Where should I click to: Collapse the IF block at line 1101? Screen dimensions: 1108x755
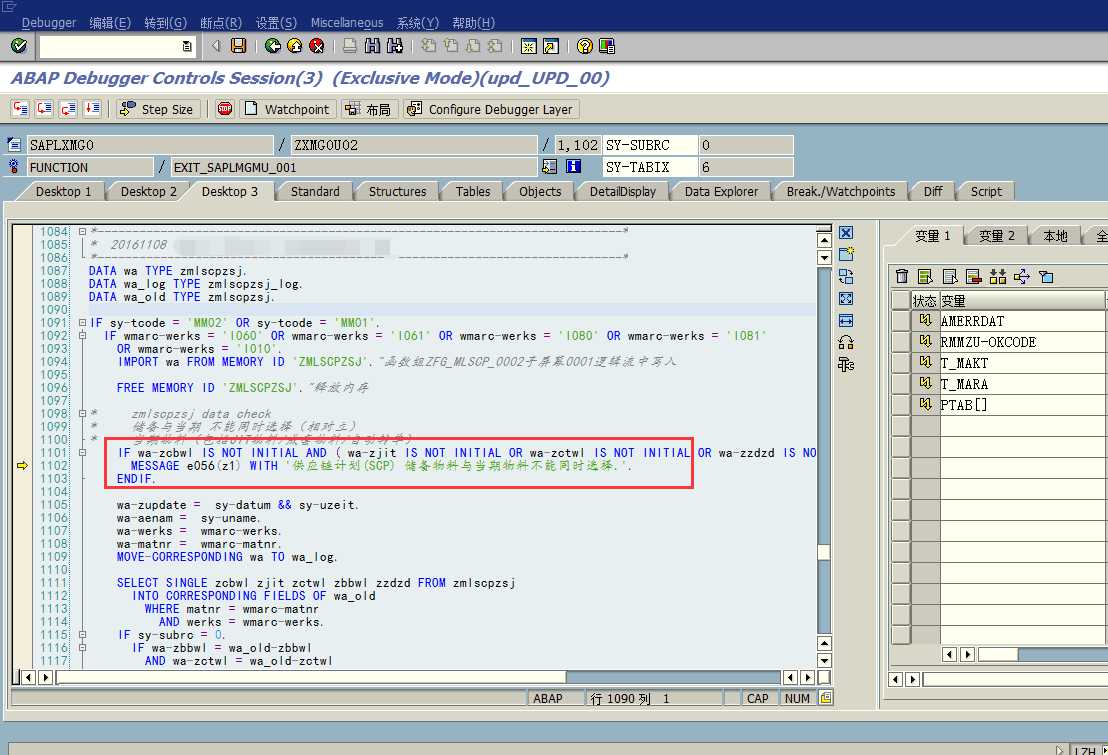pyautogui.click(x=83, y=452)
